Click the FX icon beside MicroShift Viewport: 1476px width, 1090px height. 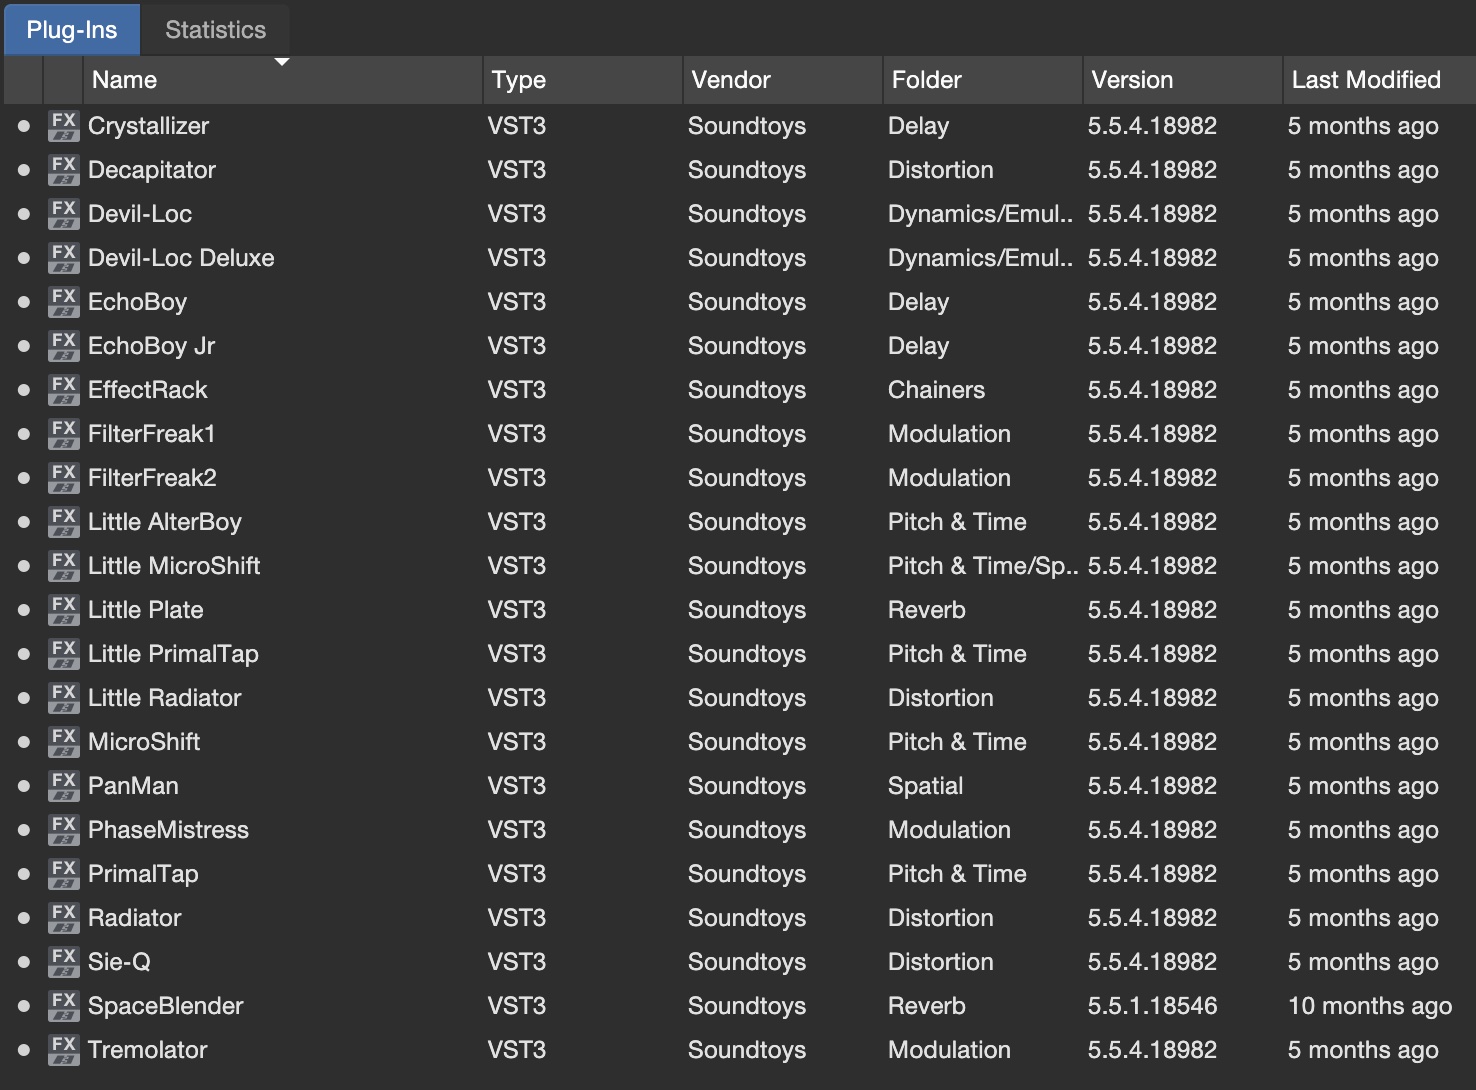(64, 742)
